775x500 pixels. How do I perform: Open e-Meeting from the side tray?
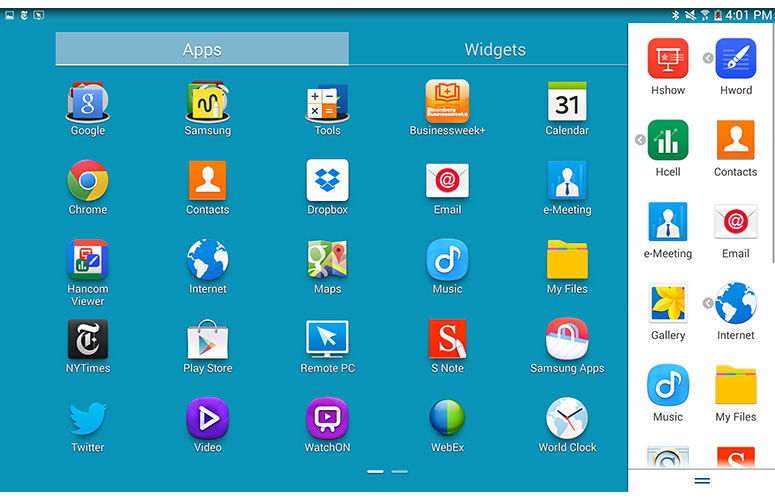[x=668, y=221]
